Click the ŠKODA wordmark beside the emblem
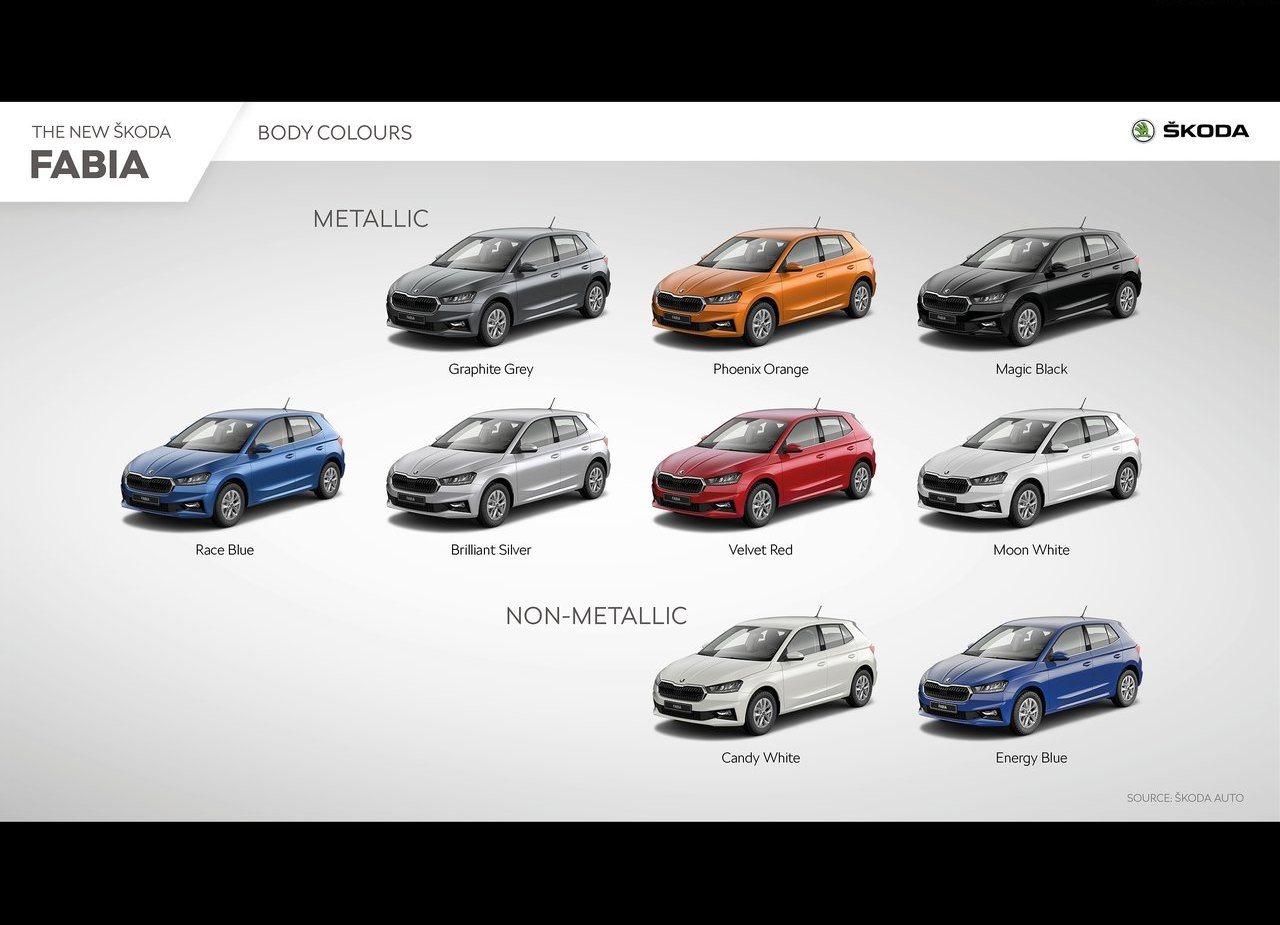 click(1206, 131)
